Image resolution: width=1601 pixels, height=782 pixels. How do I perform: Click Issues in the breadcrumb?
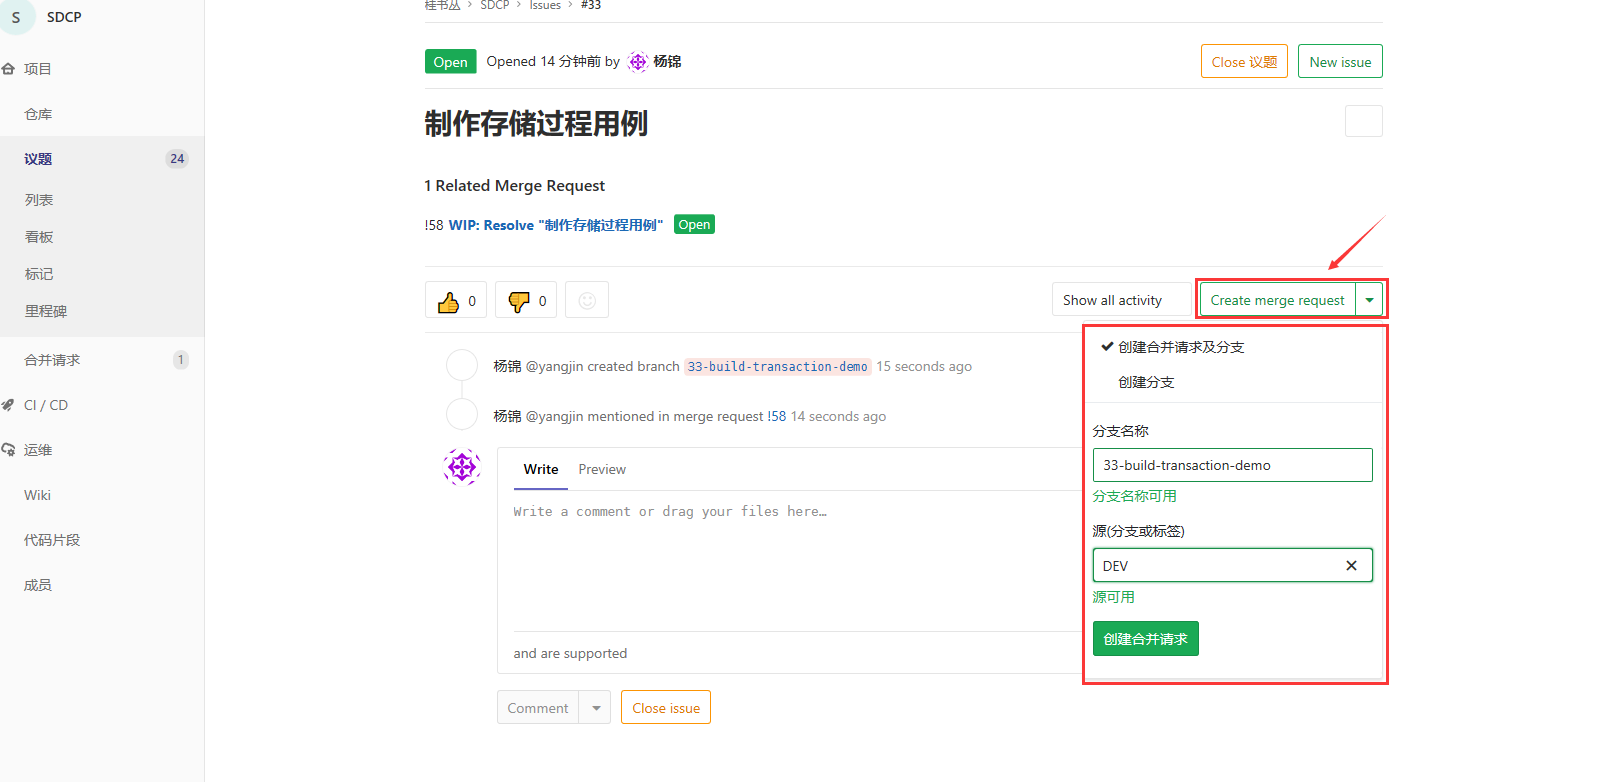(545, 5)
